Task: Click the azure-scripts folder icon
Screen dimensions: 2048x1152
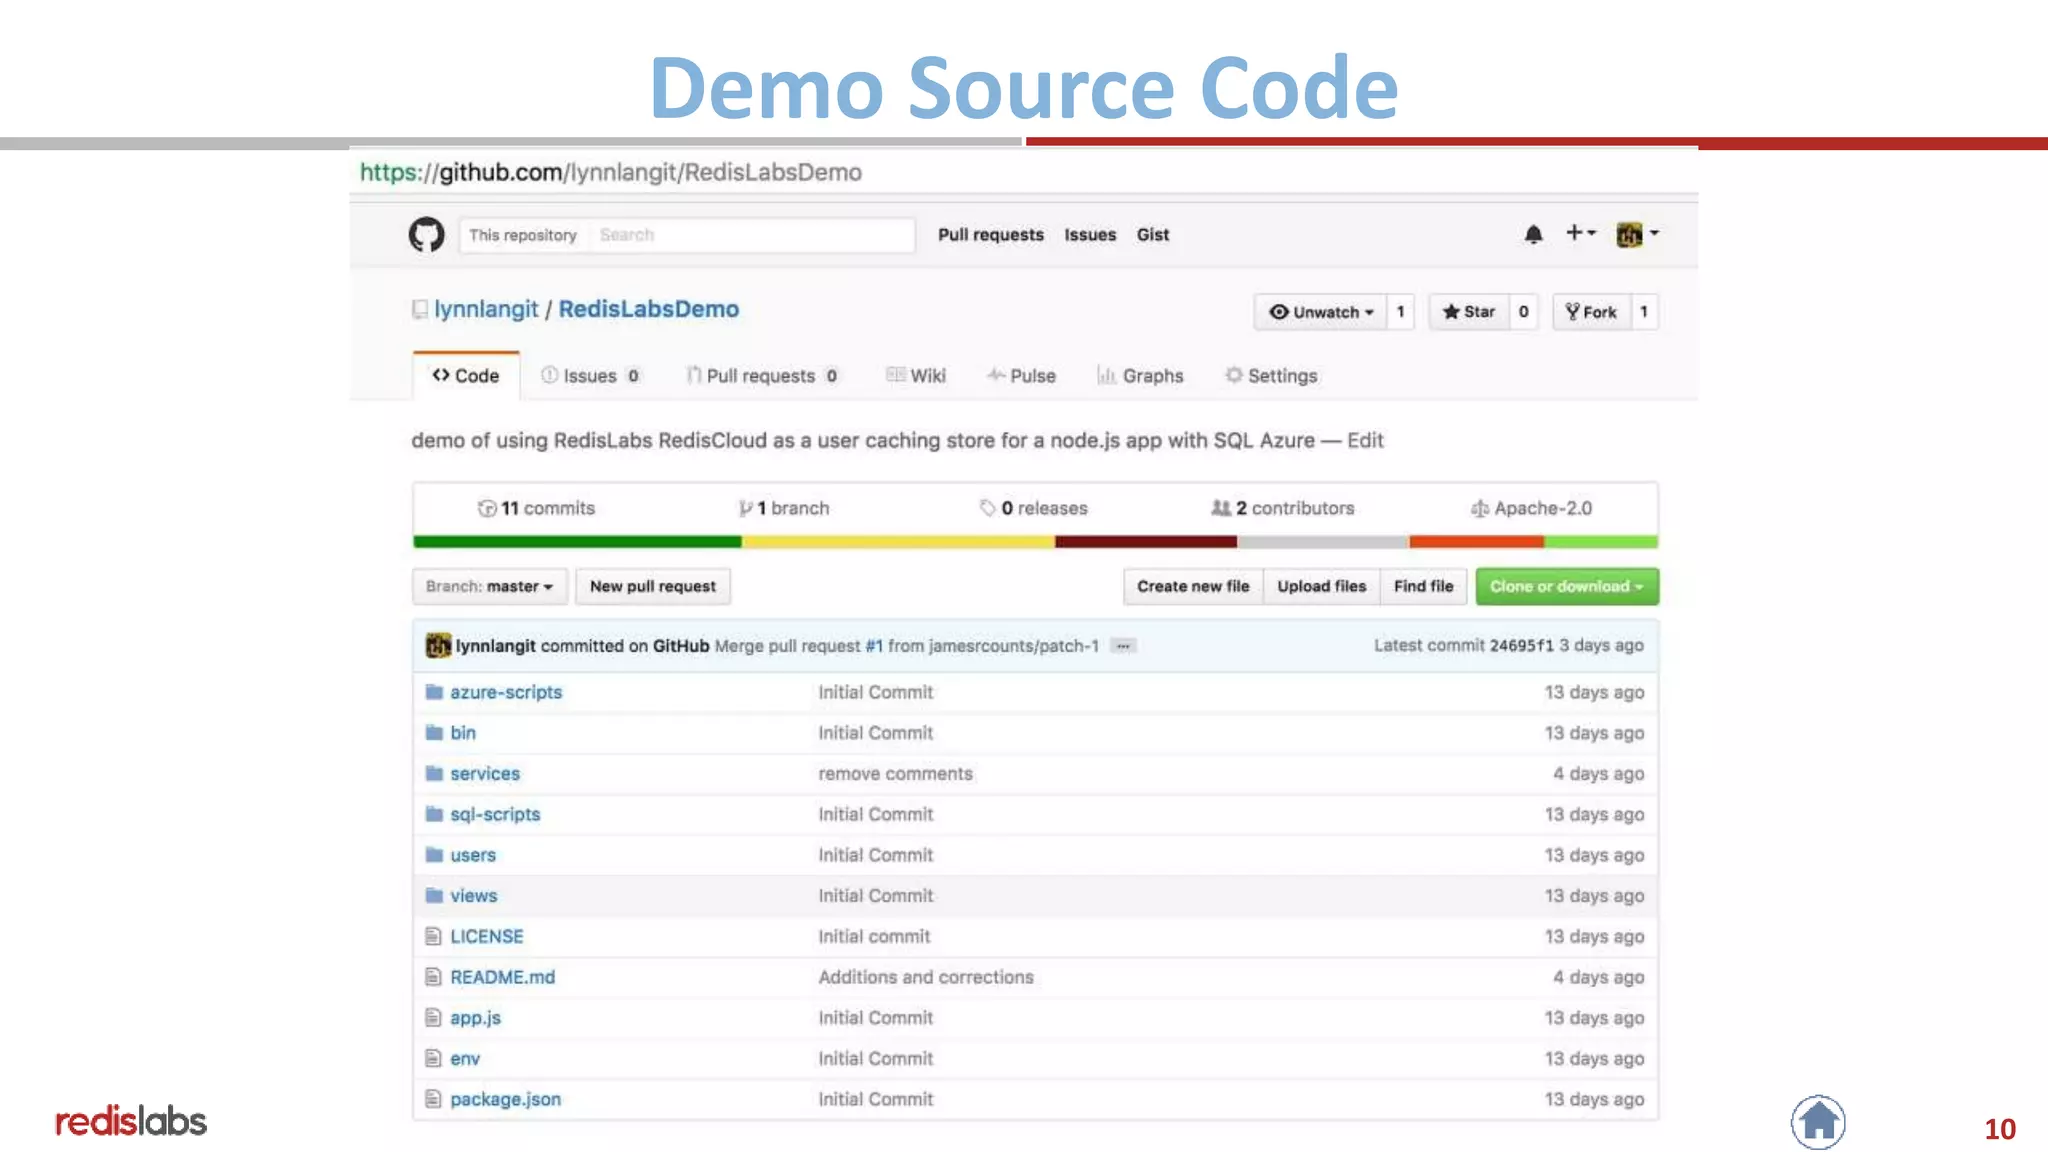Action: point(433,692)
